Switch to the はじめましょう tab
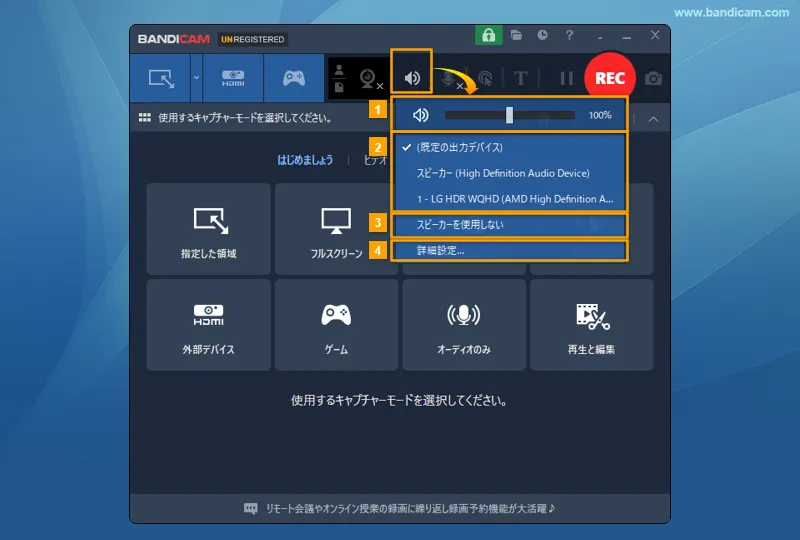 (x=305, y=160)
